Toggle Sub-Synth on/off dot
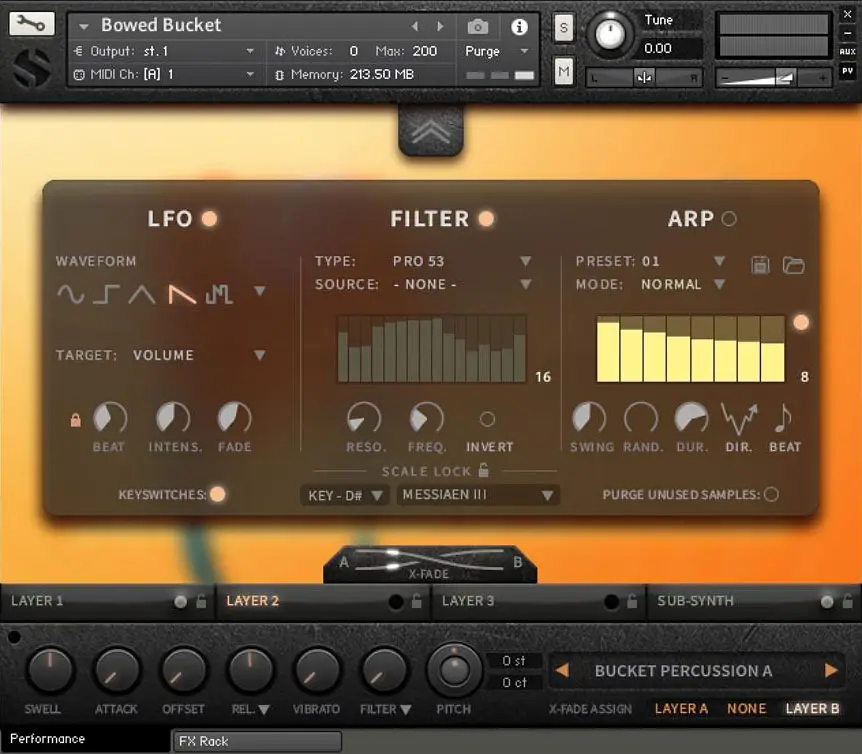Viewport: 862px width, 754px height. pyautogui.click(x=827, y=601)
